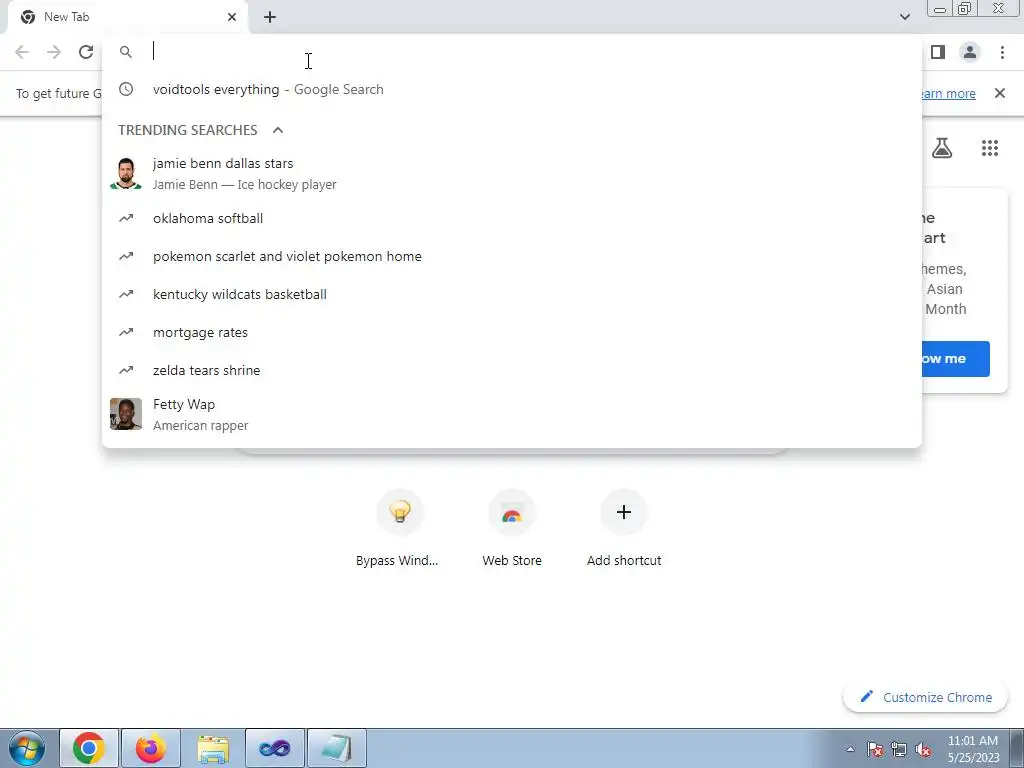Select the New Tab tab
This screenshot has width=1024, height=768.
[127, 17]
